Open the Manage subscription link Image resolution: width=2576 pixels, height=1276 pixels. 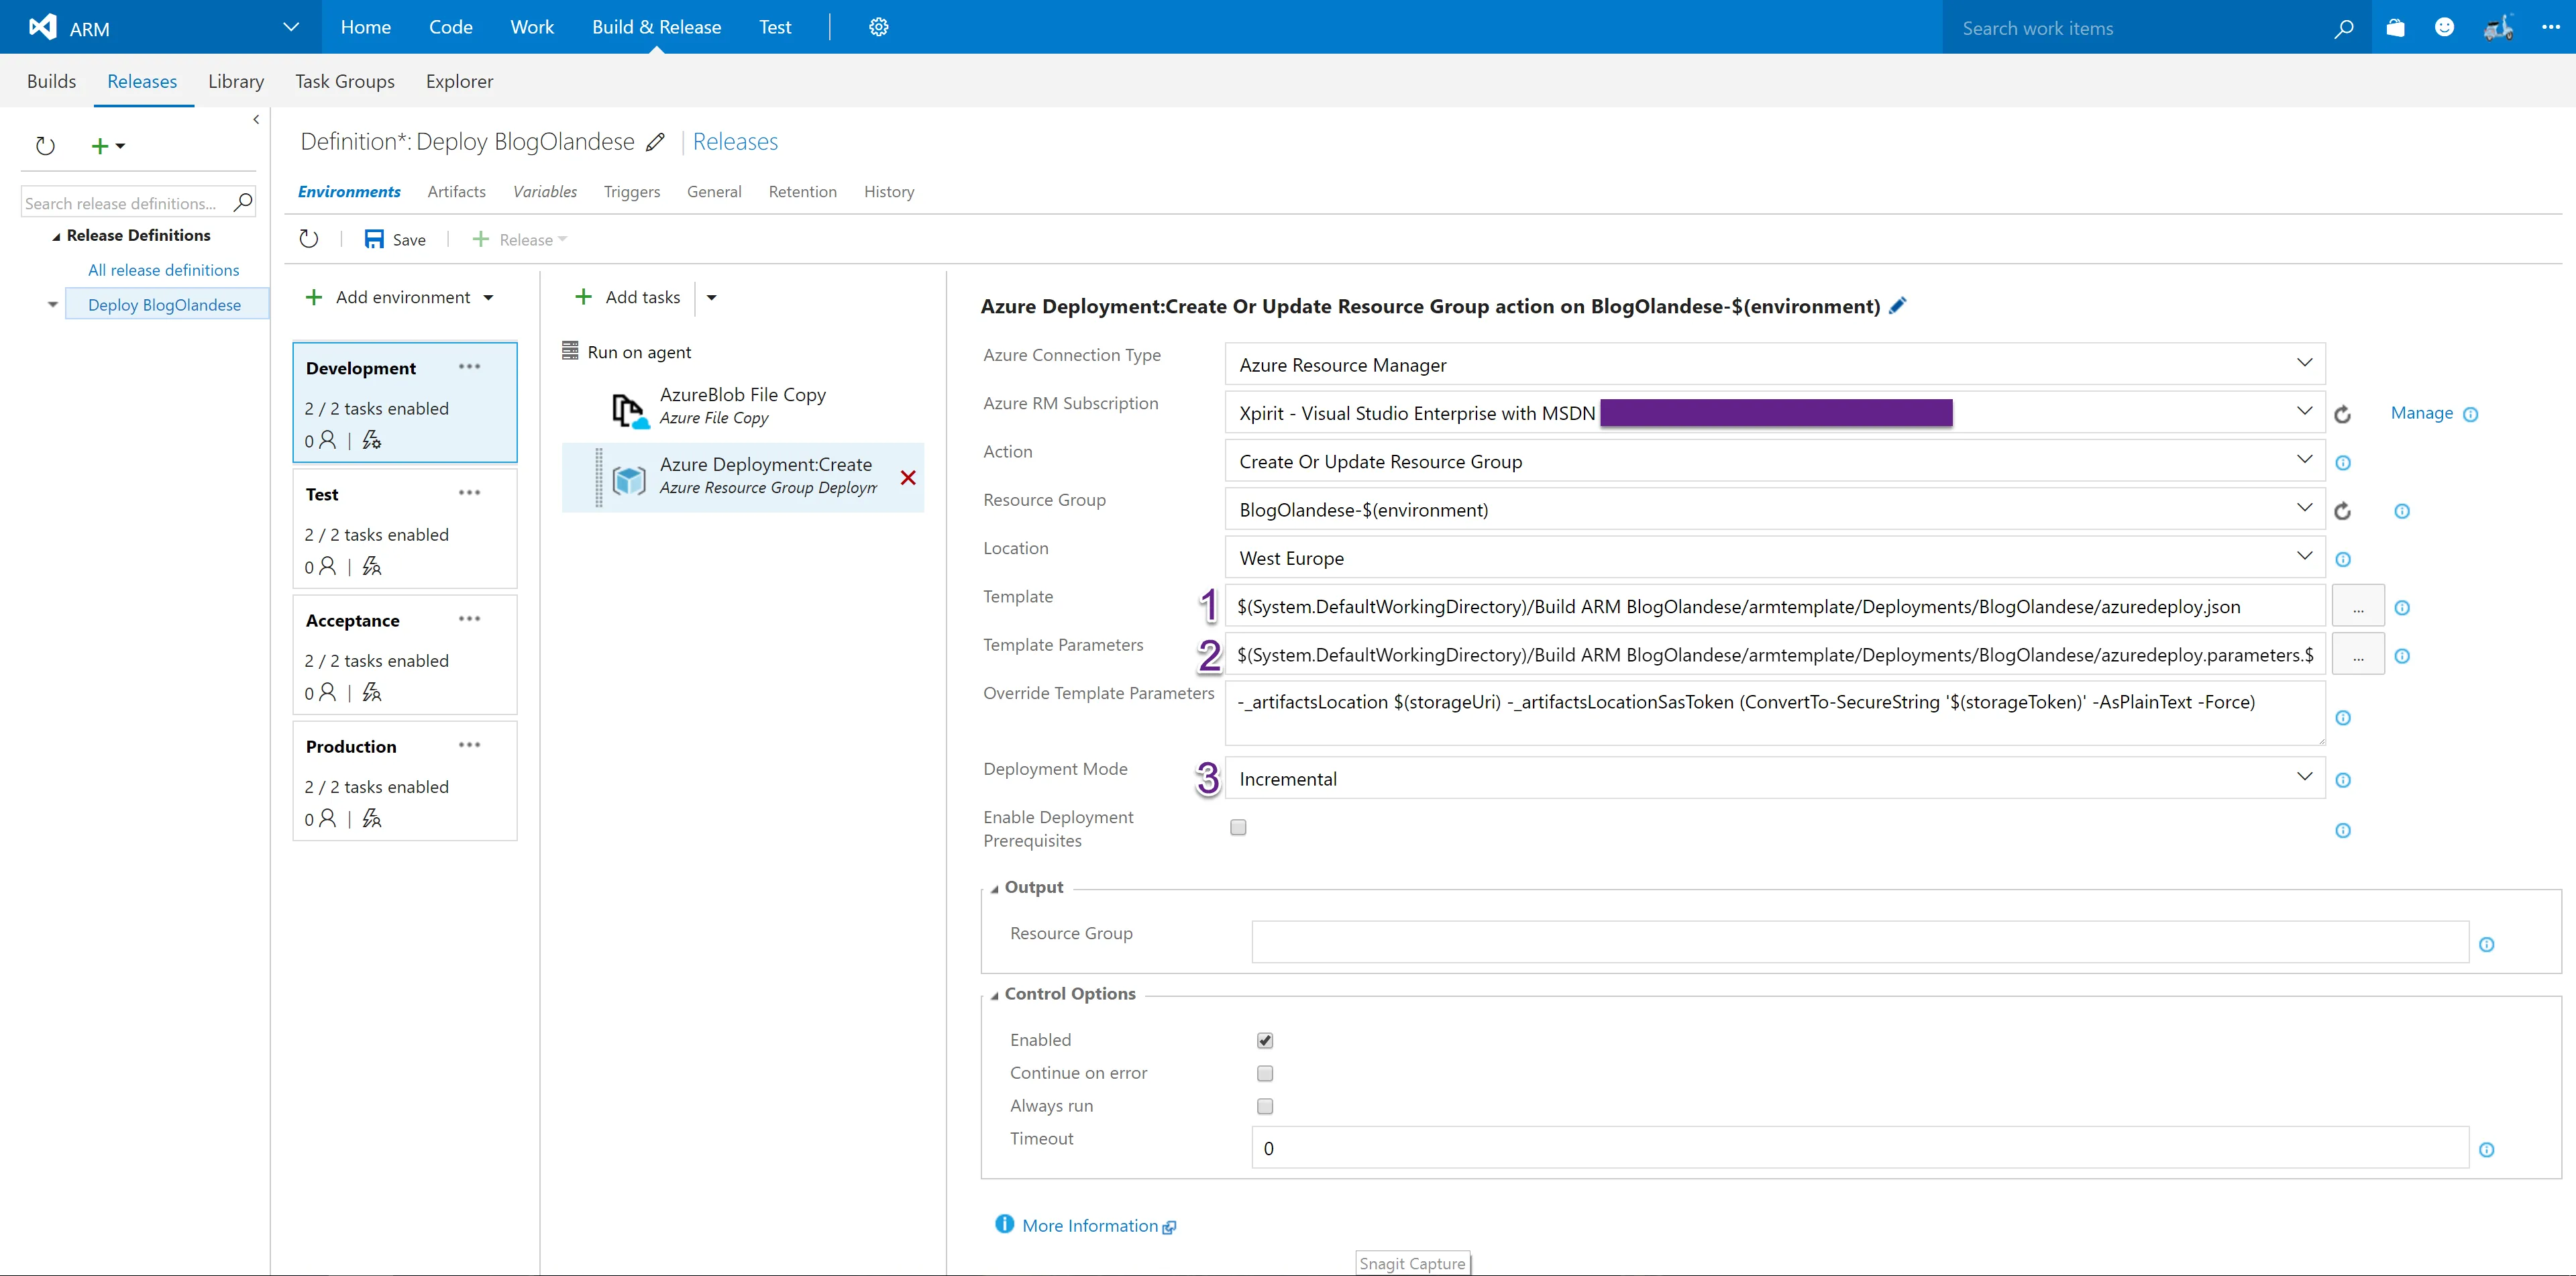click(x=2421, y=413)
